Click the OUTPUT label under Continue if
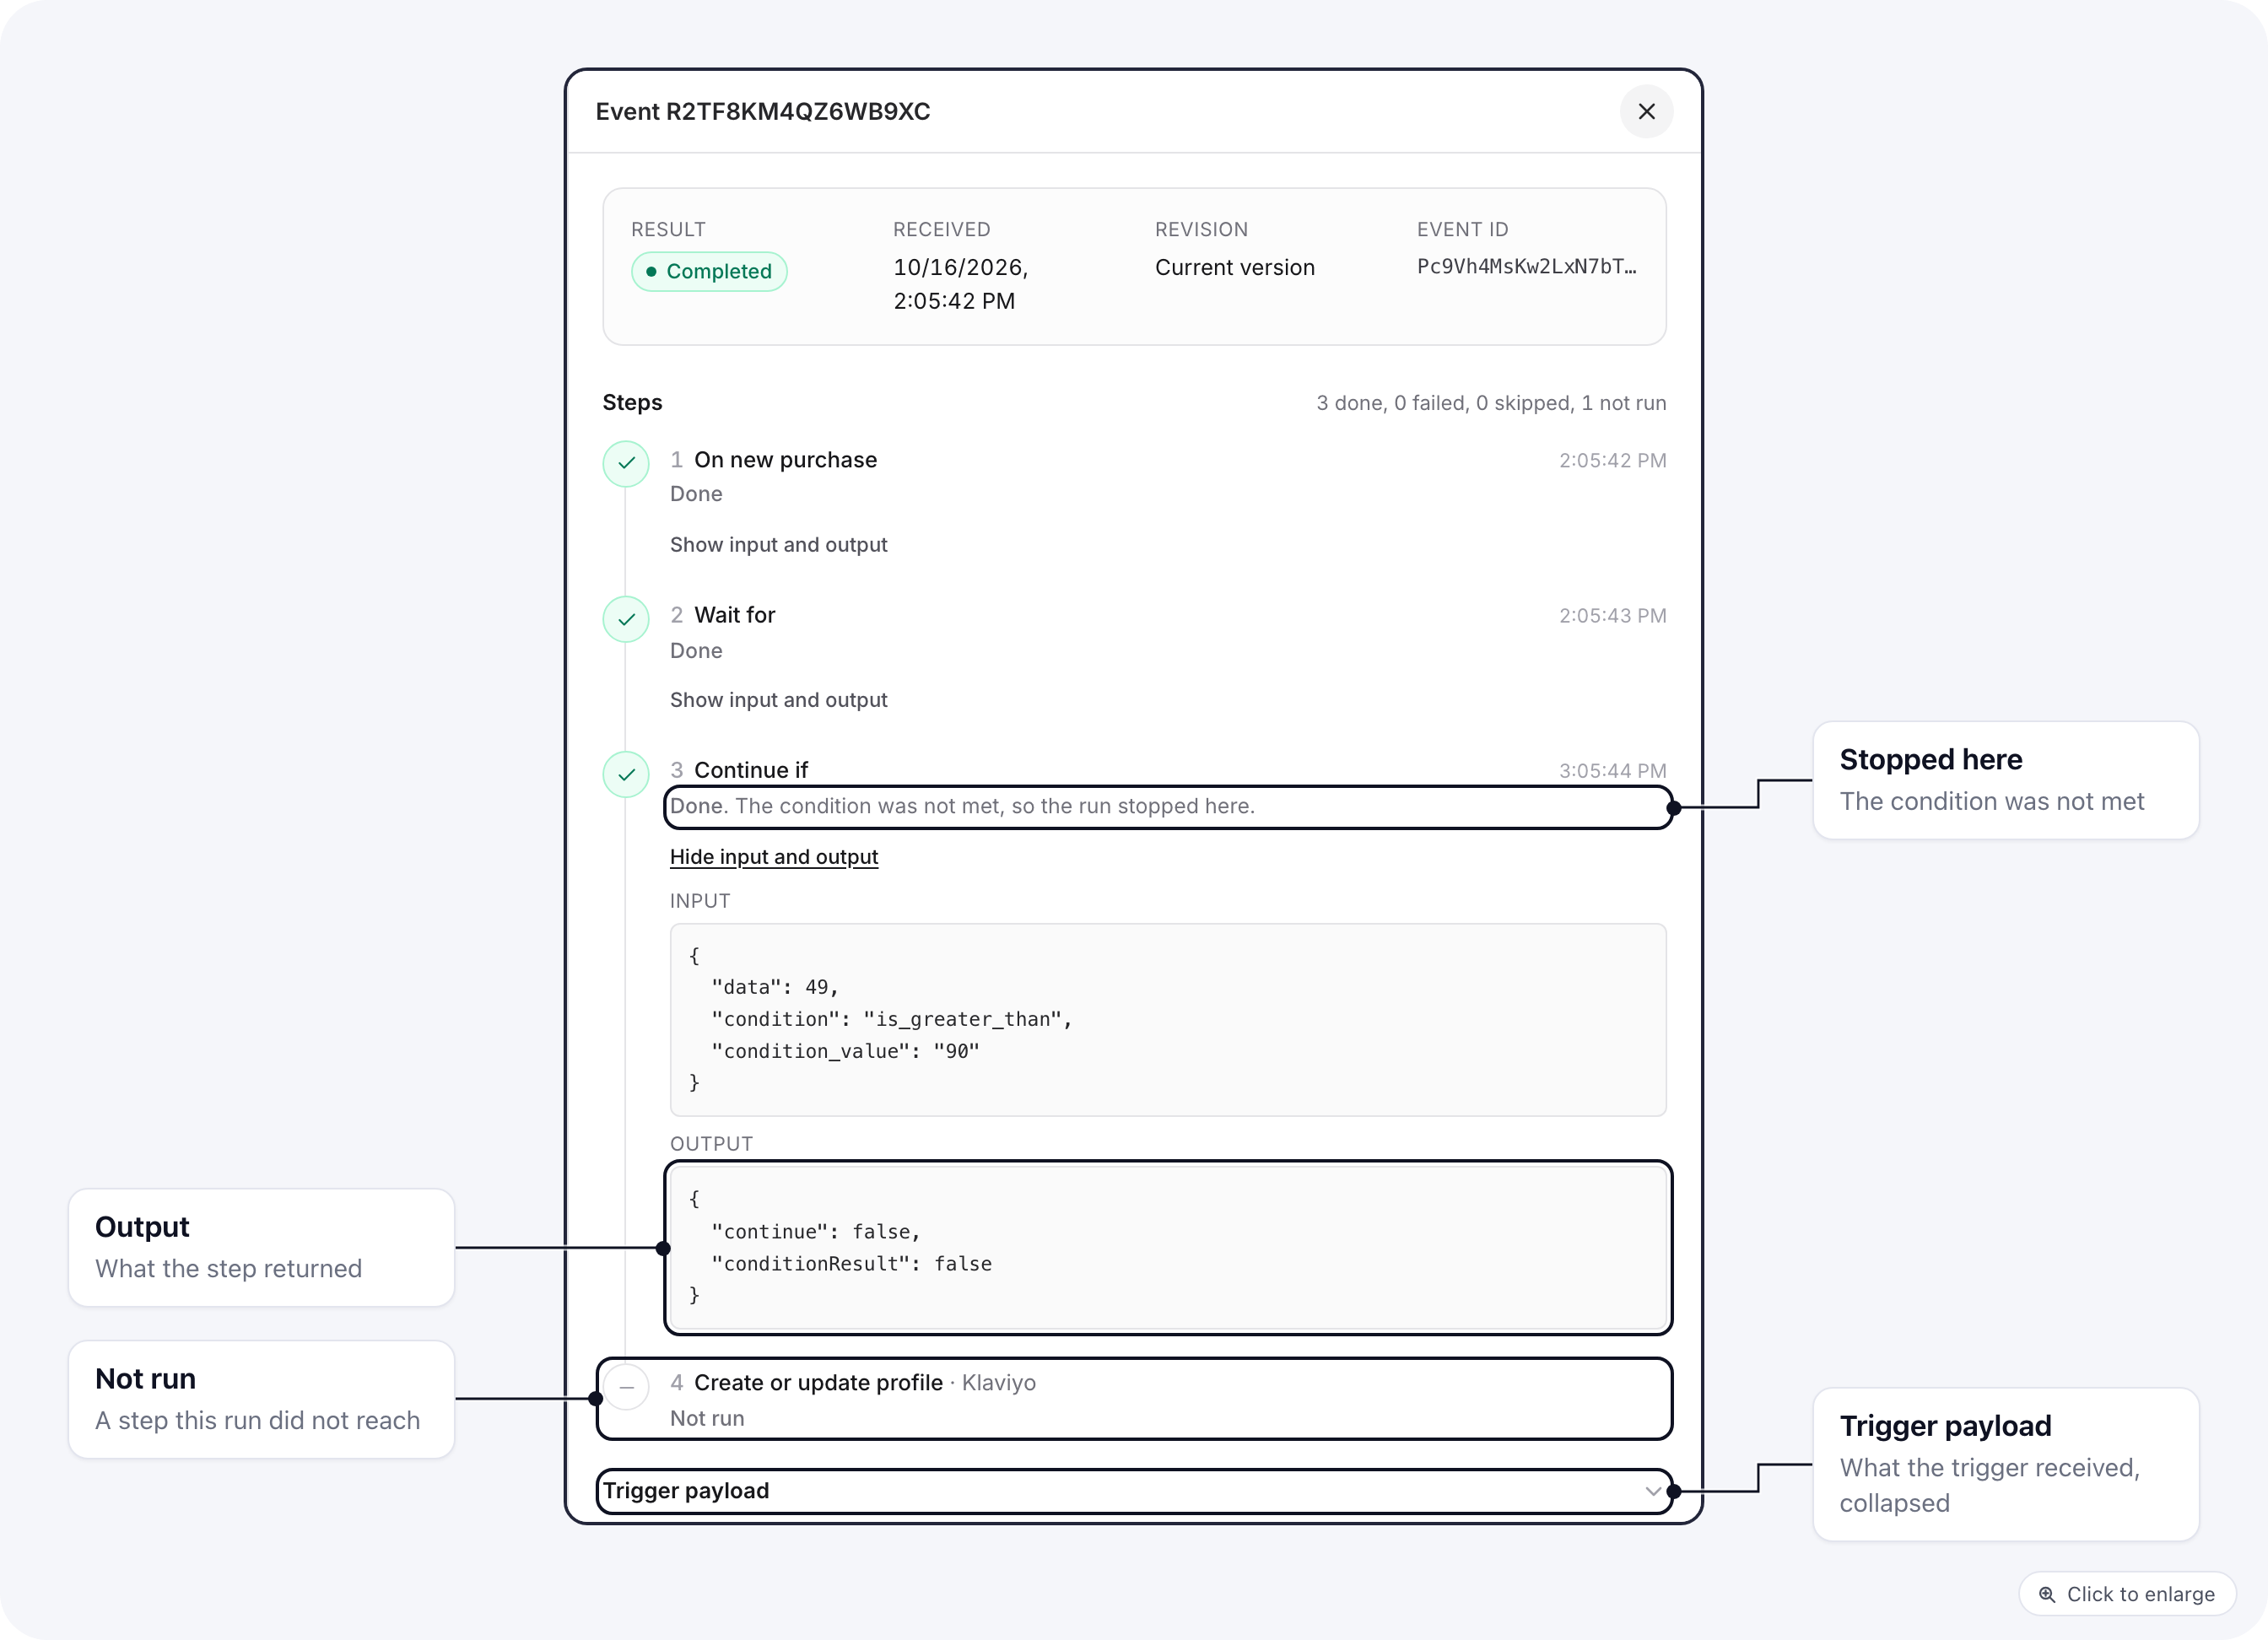Image resolution: width=2268 pixels, height=1640 pixels. pyautogui.click(x=711, y=1144)
